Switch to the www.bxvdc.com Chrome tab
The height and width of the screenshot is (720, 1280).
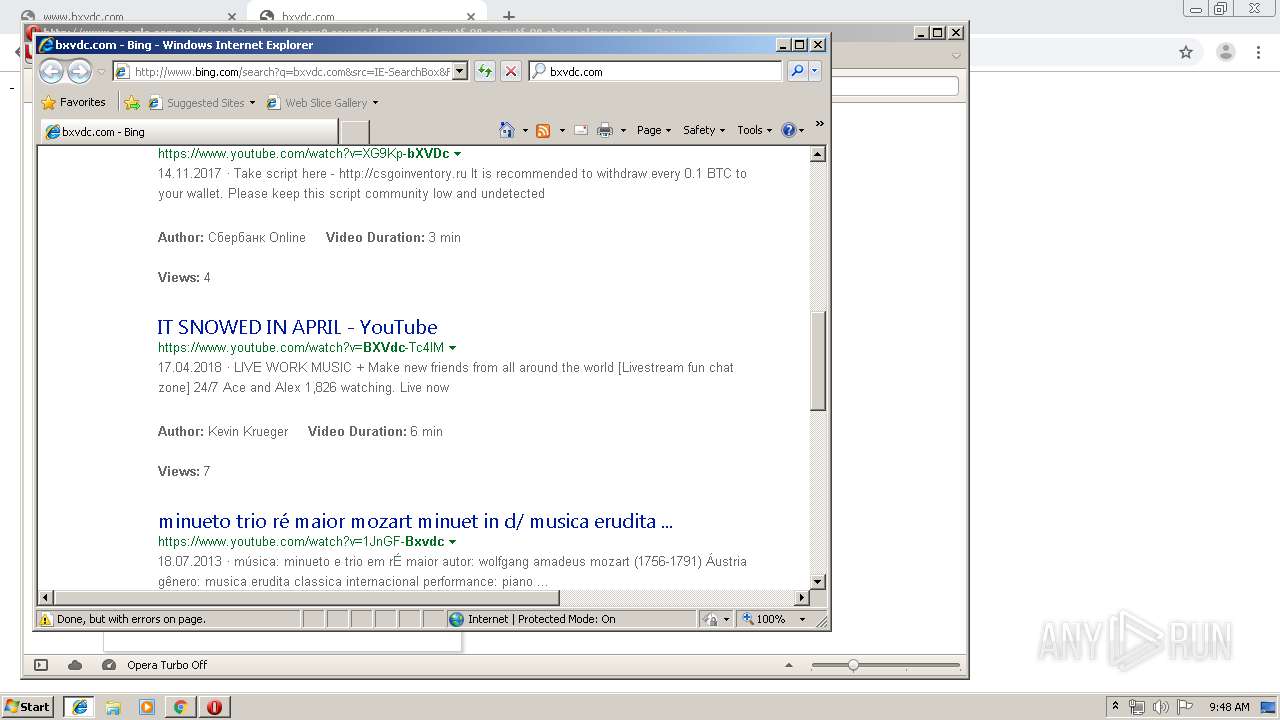(130, 17)
